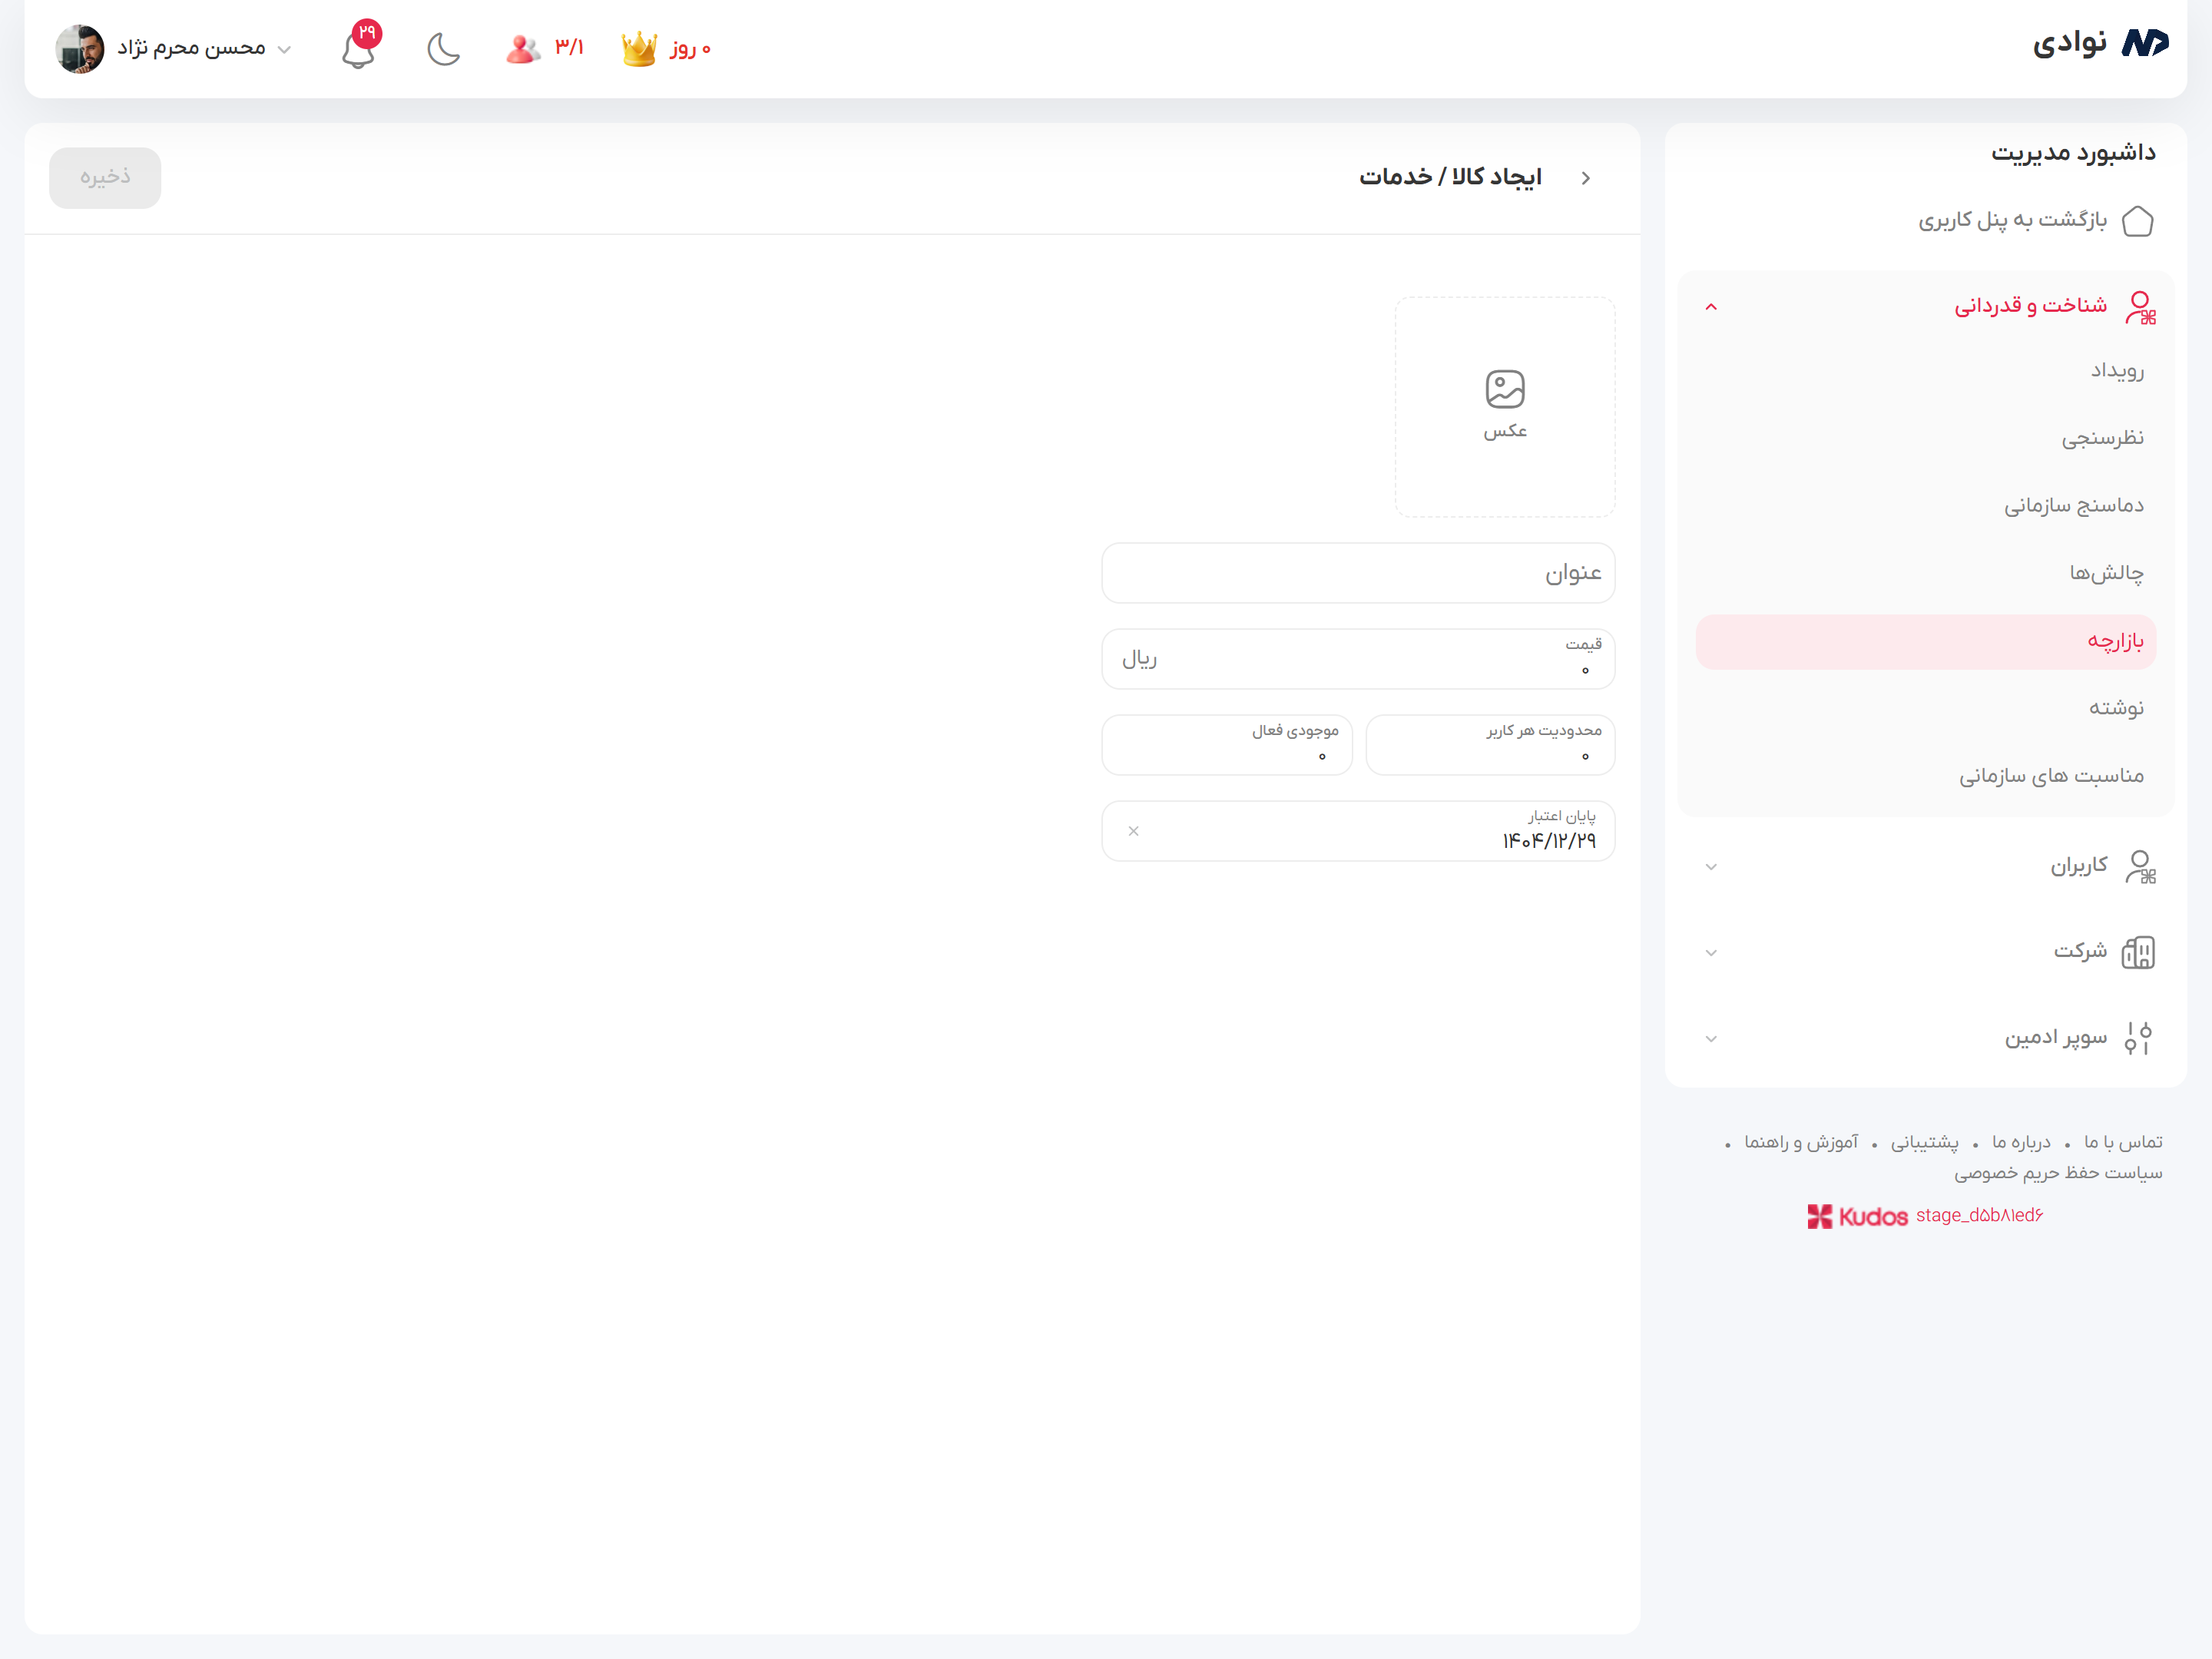Expand the کاربران sidebar section
The height and width of the screenshot is (1659, 2212).
click(1711, 867)
